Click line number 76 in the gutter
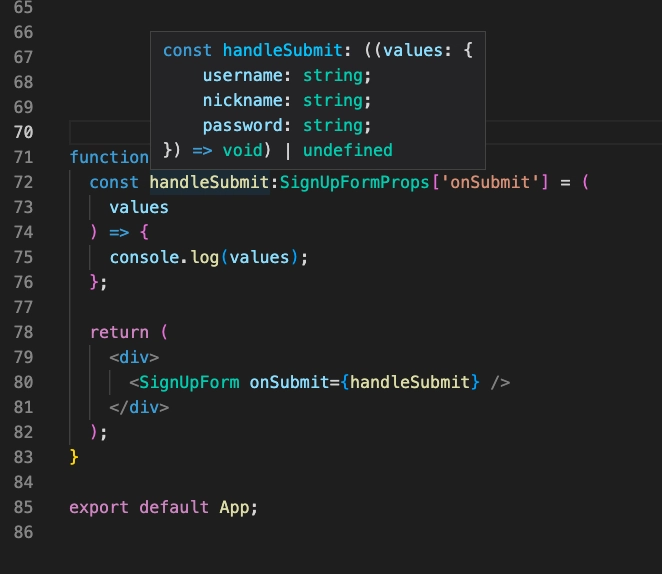The width and height of the screenshot is (662, 574). 23,282
